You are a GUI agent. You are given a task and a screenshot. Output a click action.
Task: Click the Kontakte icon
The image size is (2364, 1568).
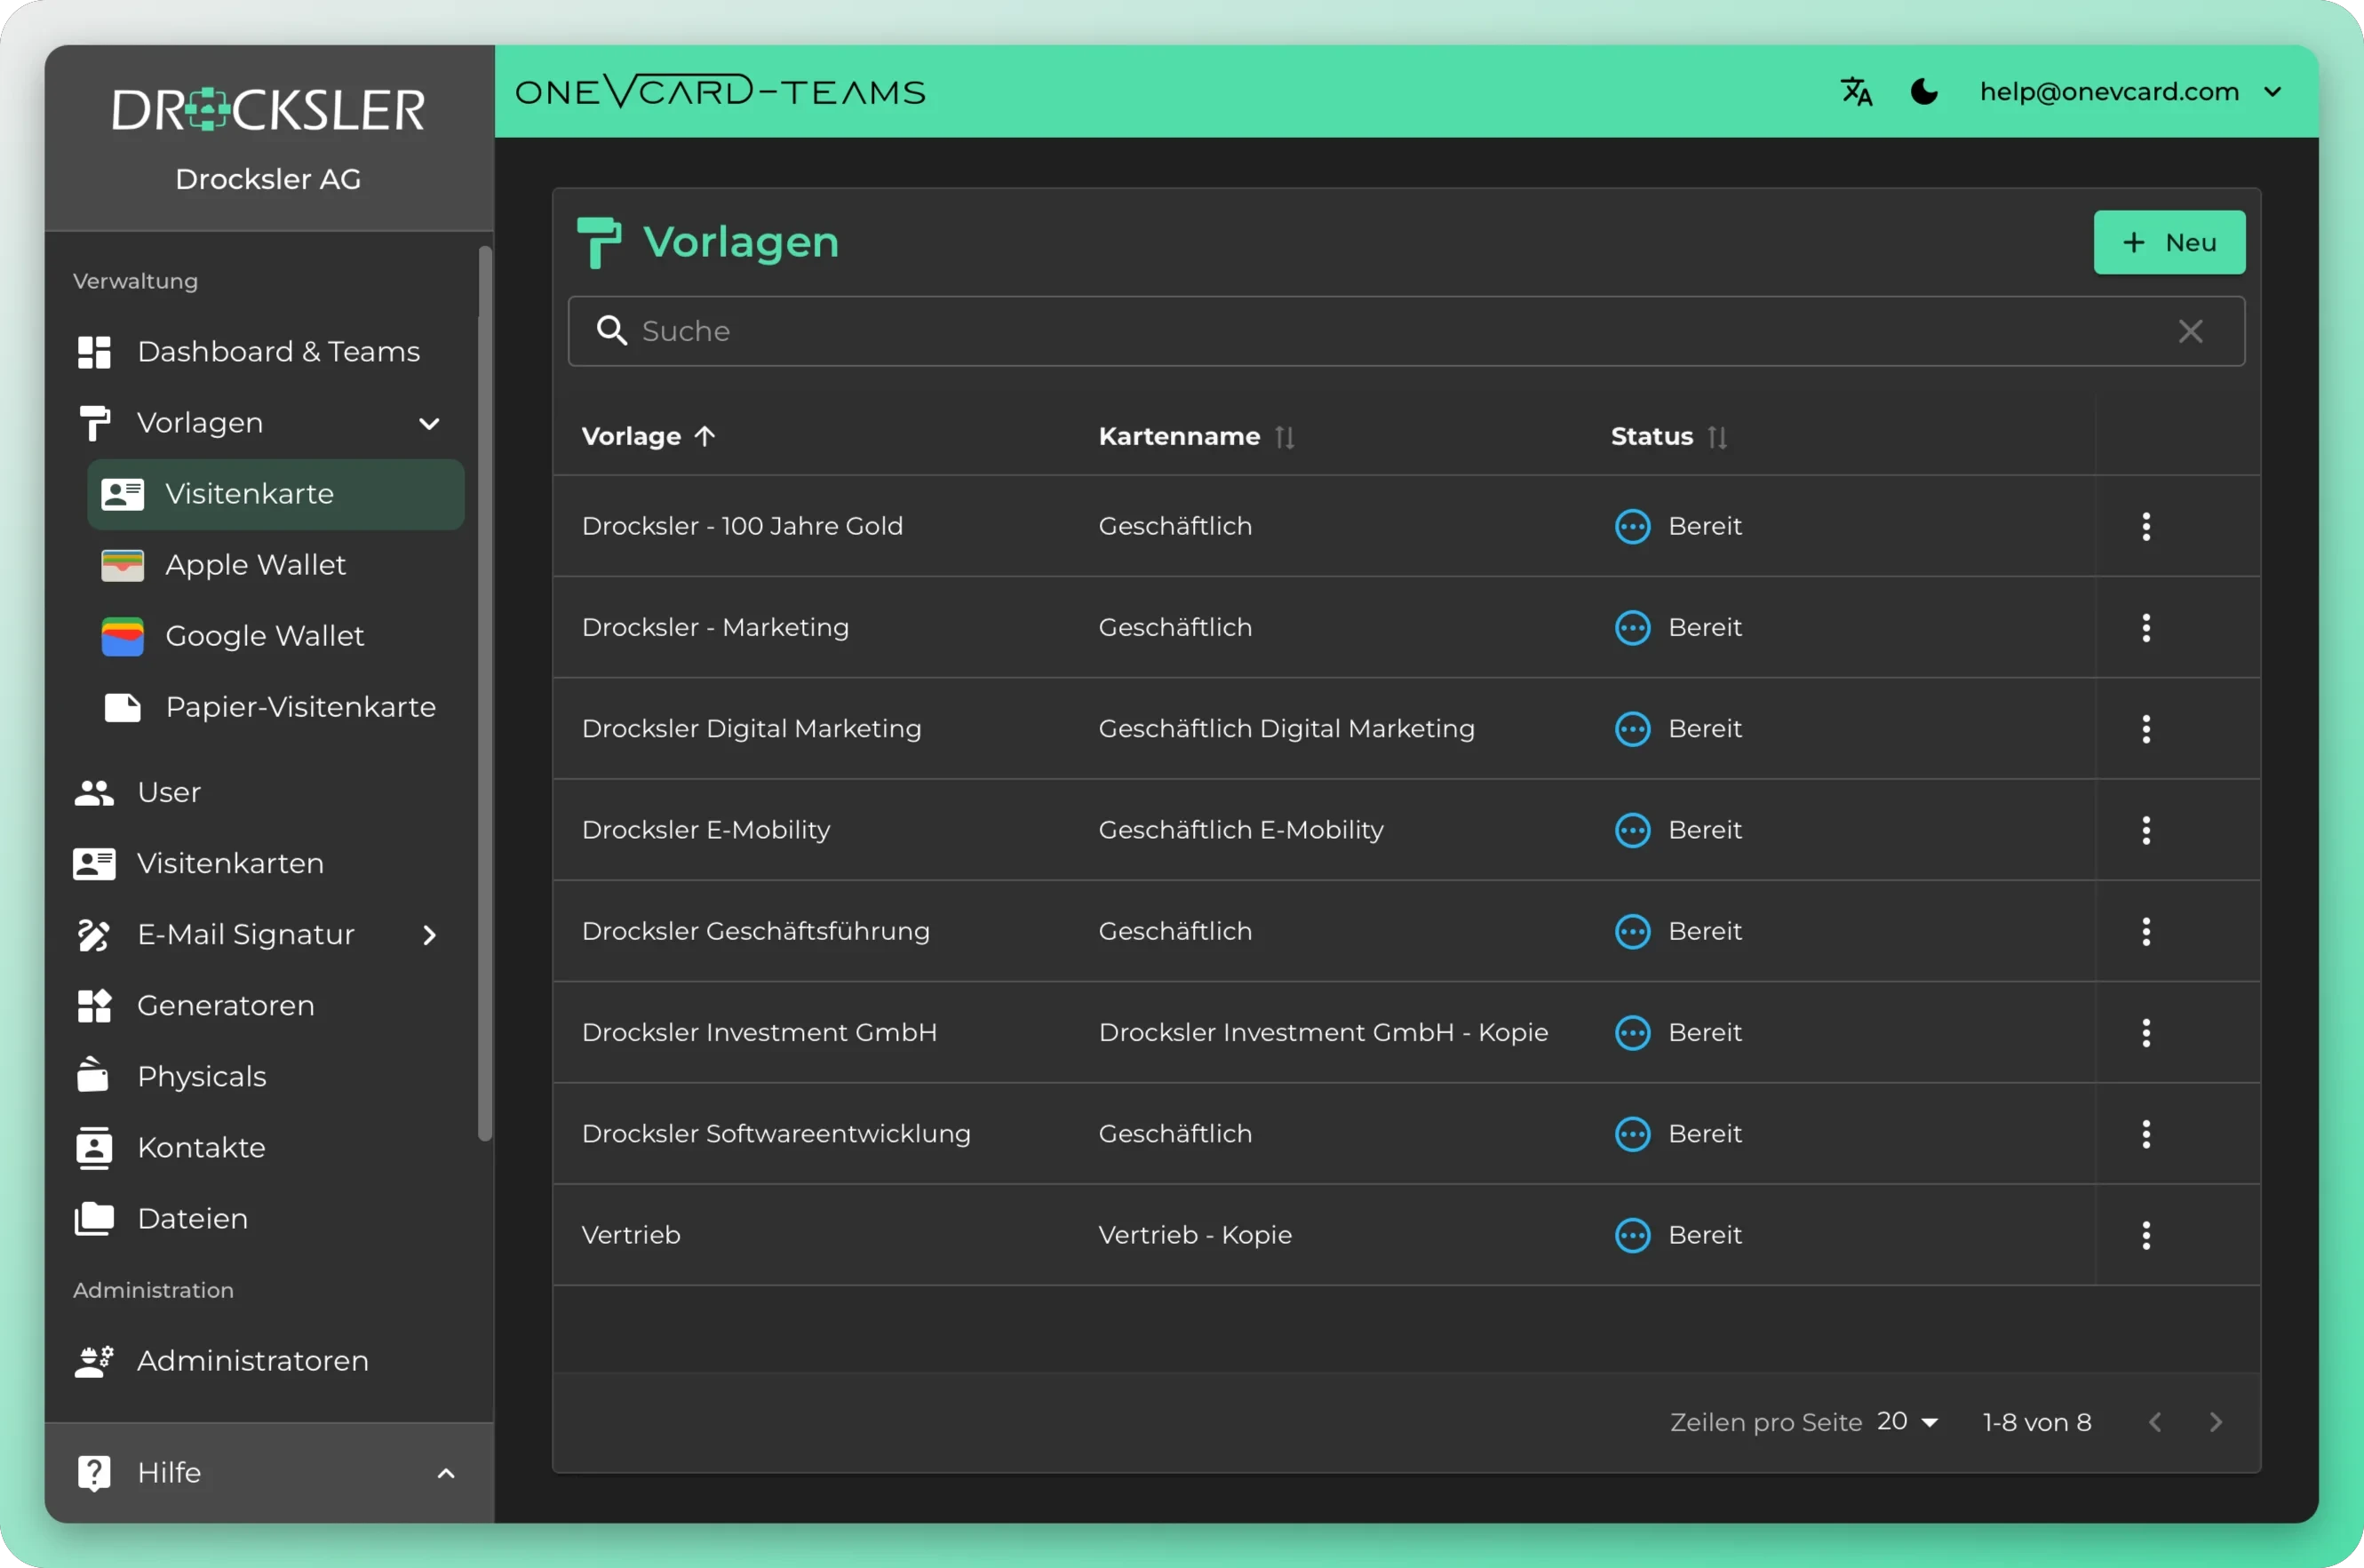(x=94, y=1148)
